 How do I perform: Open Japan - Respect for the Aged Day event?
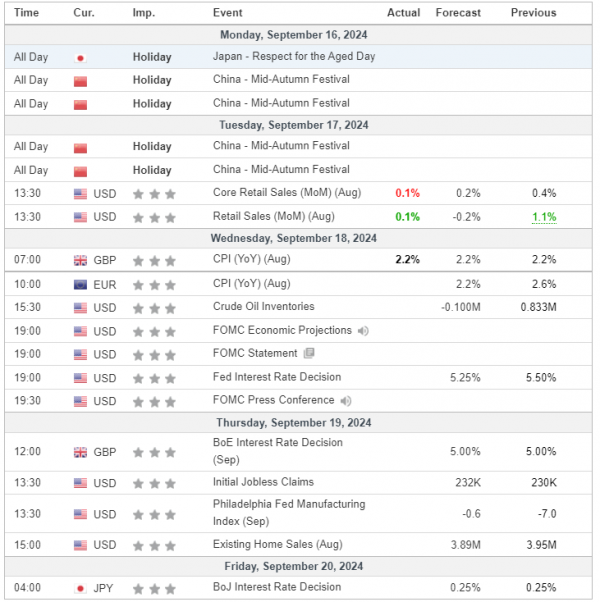click(x=294, y=56)
